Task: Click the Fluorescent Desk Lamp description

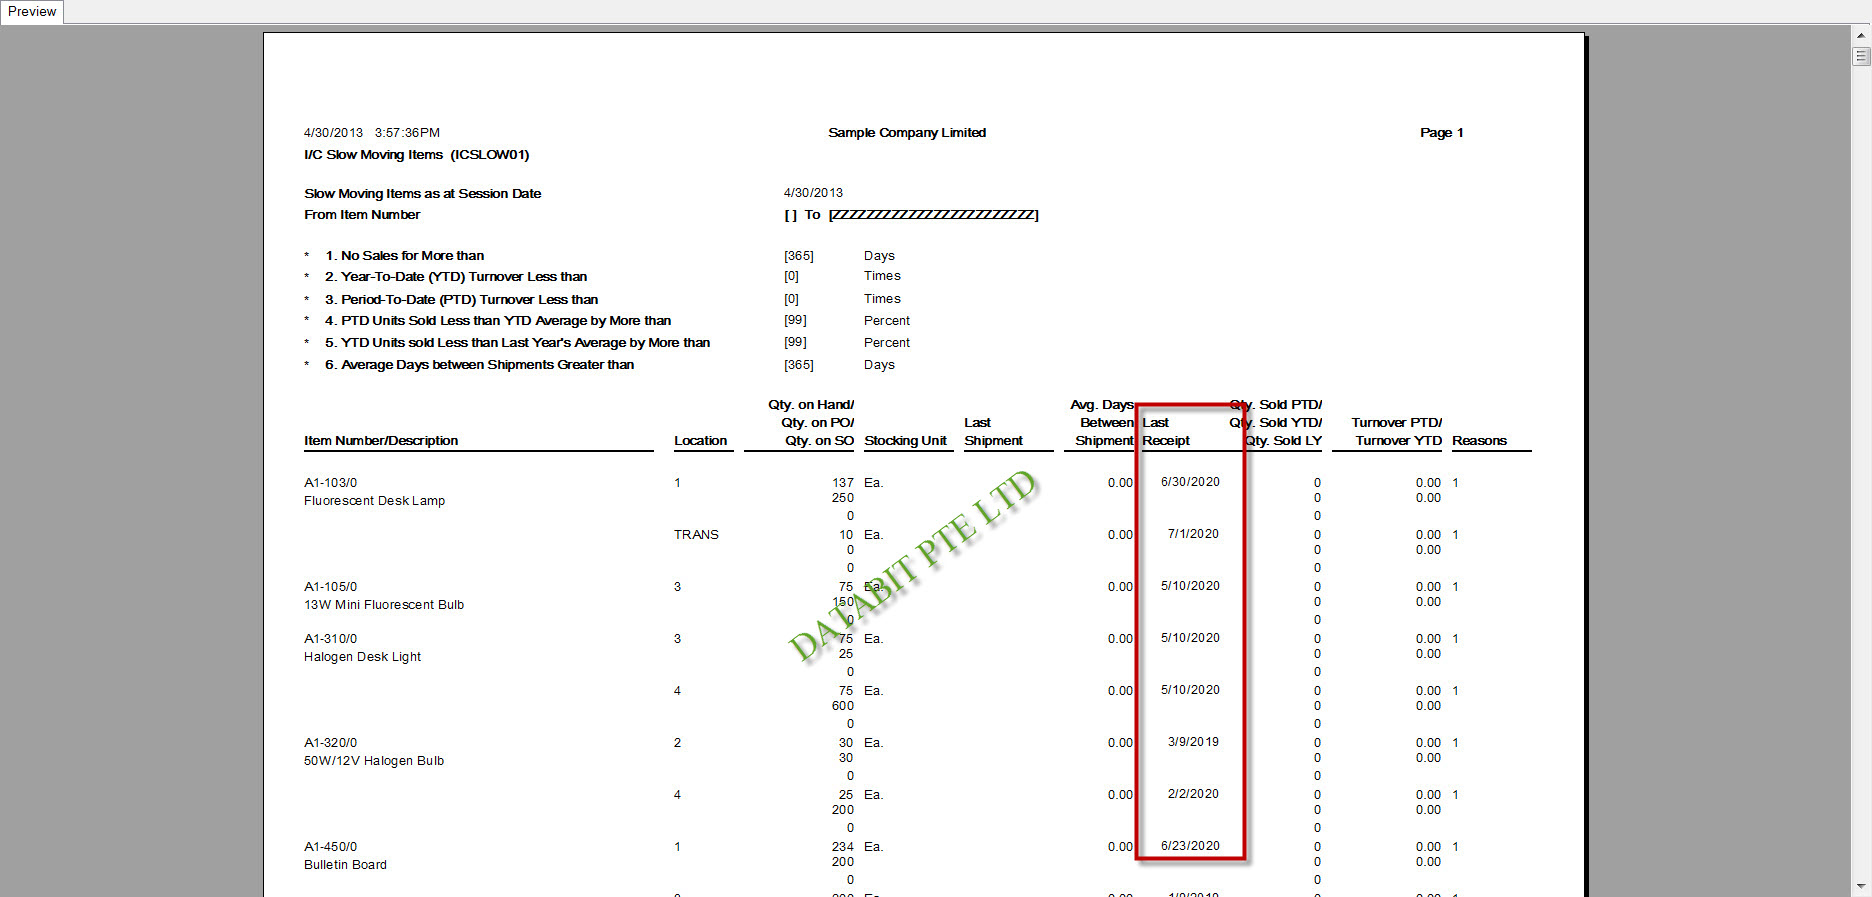Action: point(374,501)
